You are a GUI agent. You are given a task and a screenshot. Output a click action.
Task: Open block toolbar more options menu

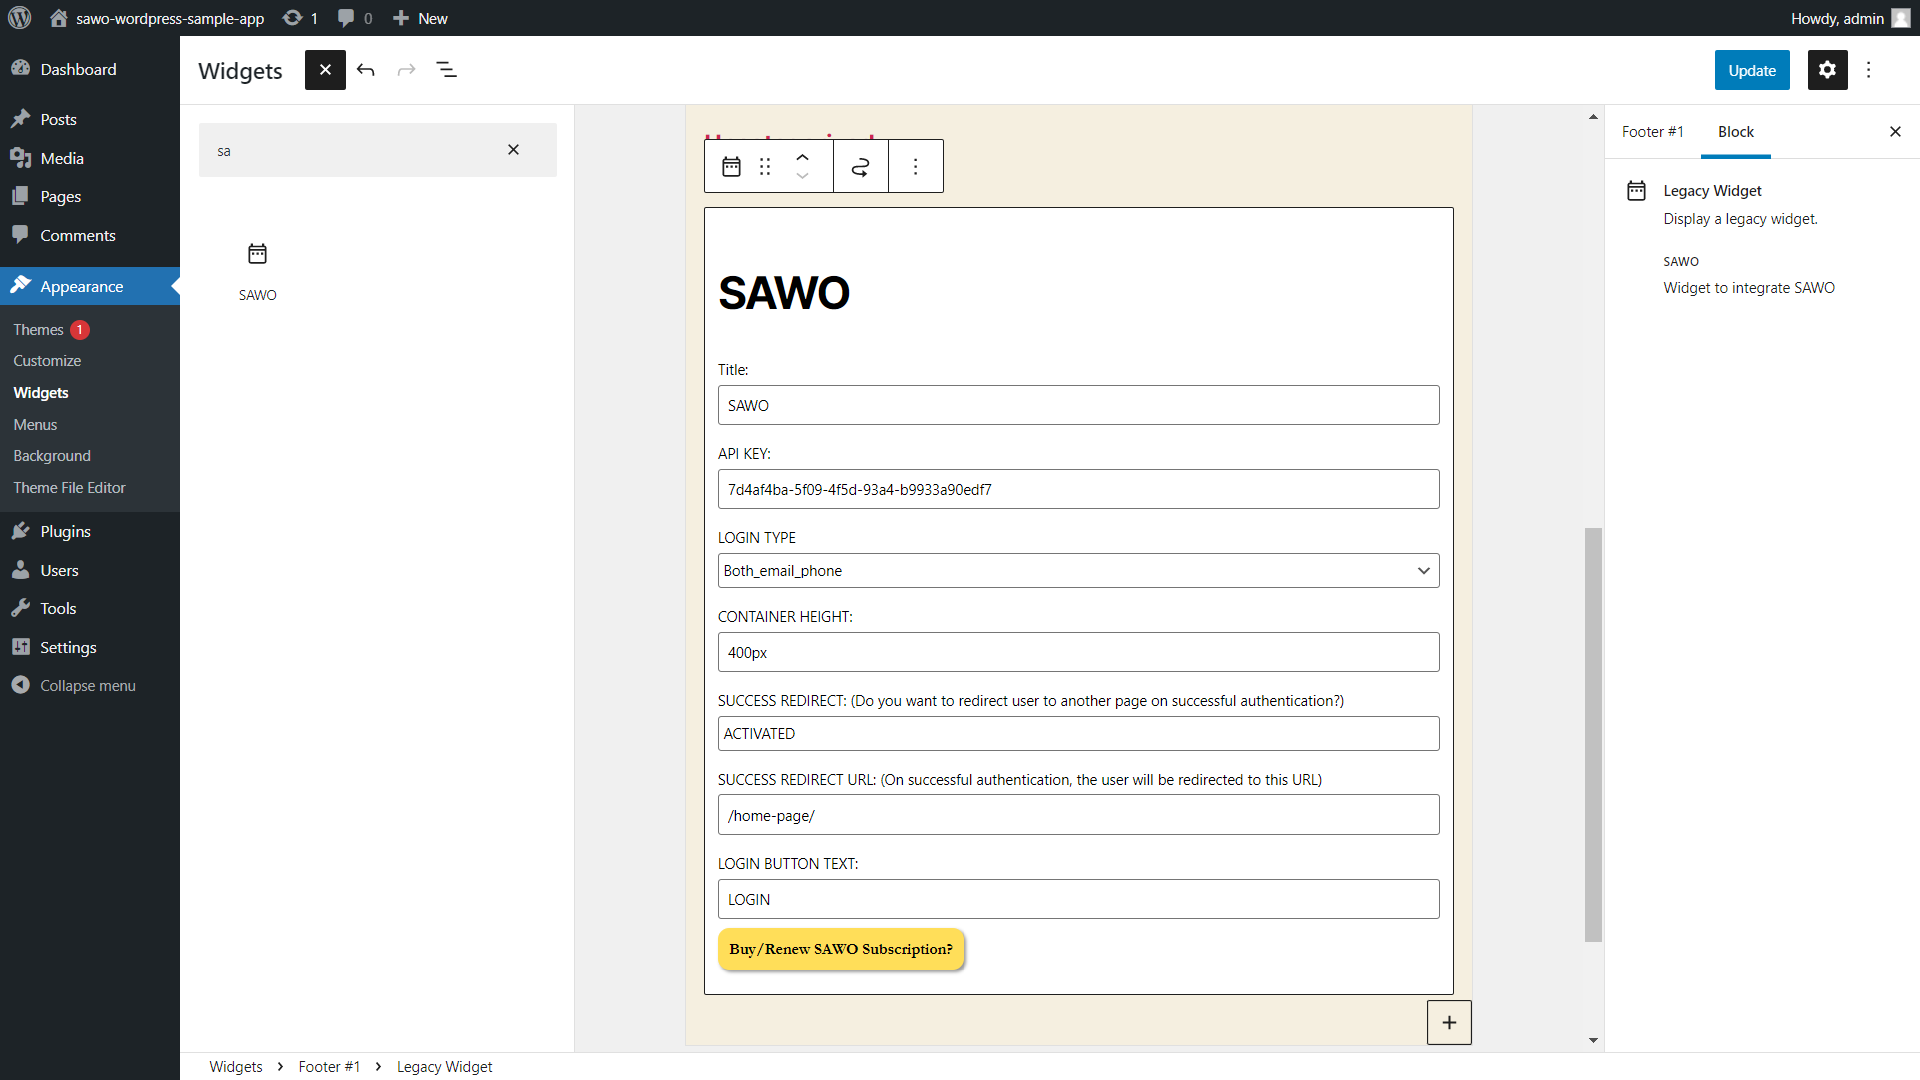[915, 166]
